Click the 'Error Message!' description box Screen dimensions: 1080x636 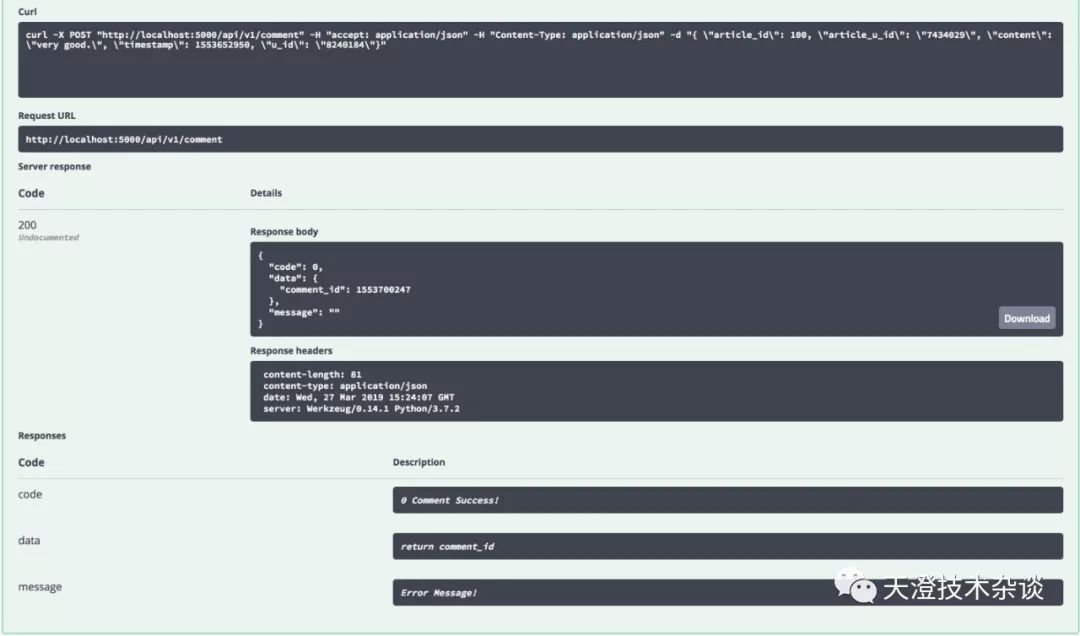click(727, 593)
